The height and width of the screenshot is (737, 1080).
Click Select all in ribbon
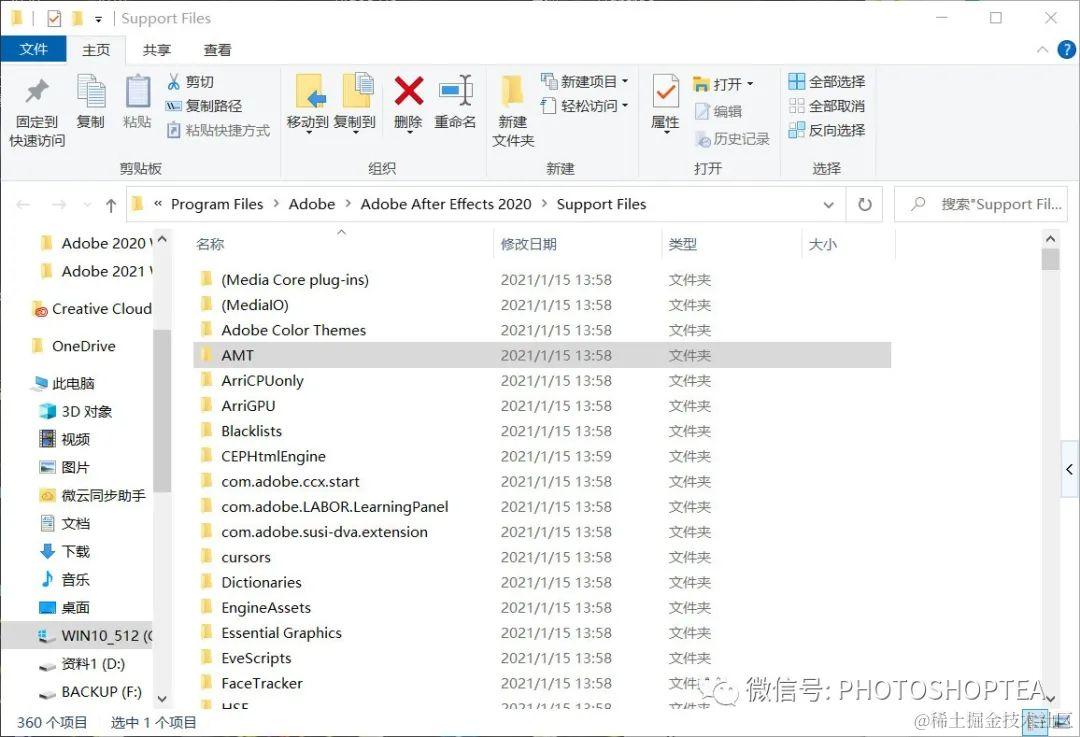[827, 82]
